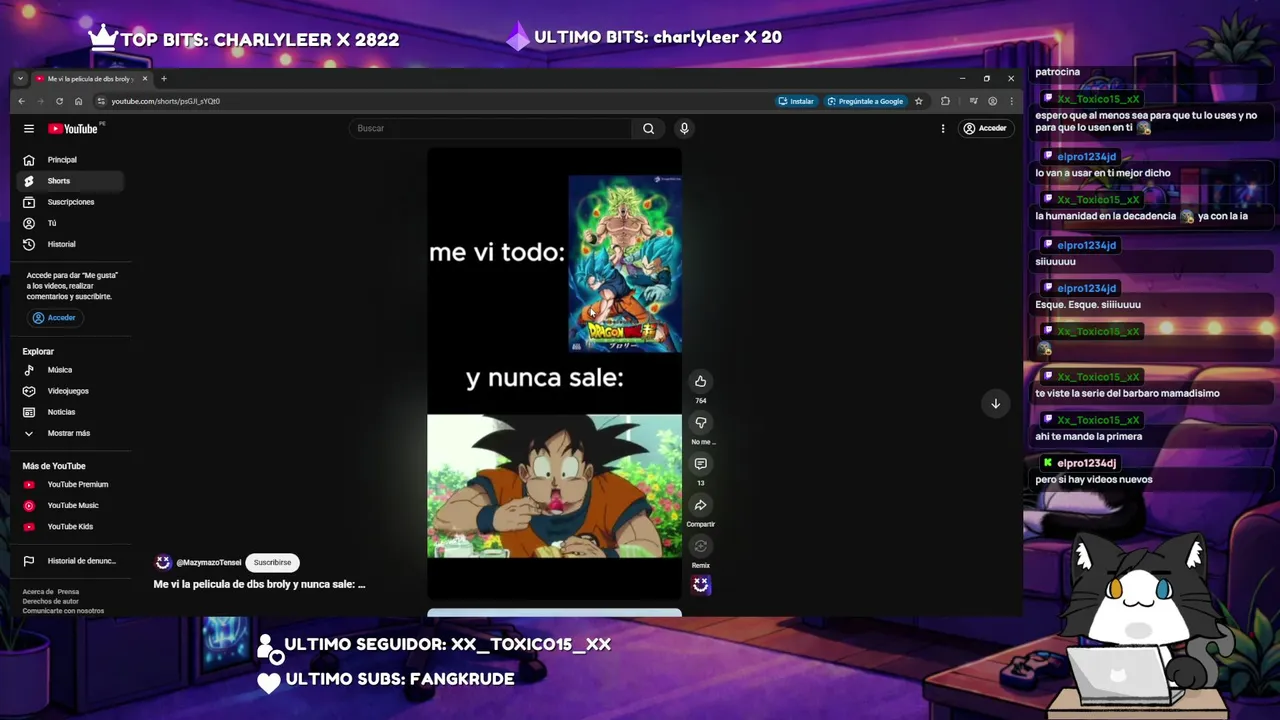Viewport: 1280px width, 720px height.
Task: Bookmark page with star icon
Action: (918, 101)
